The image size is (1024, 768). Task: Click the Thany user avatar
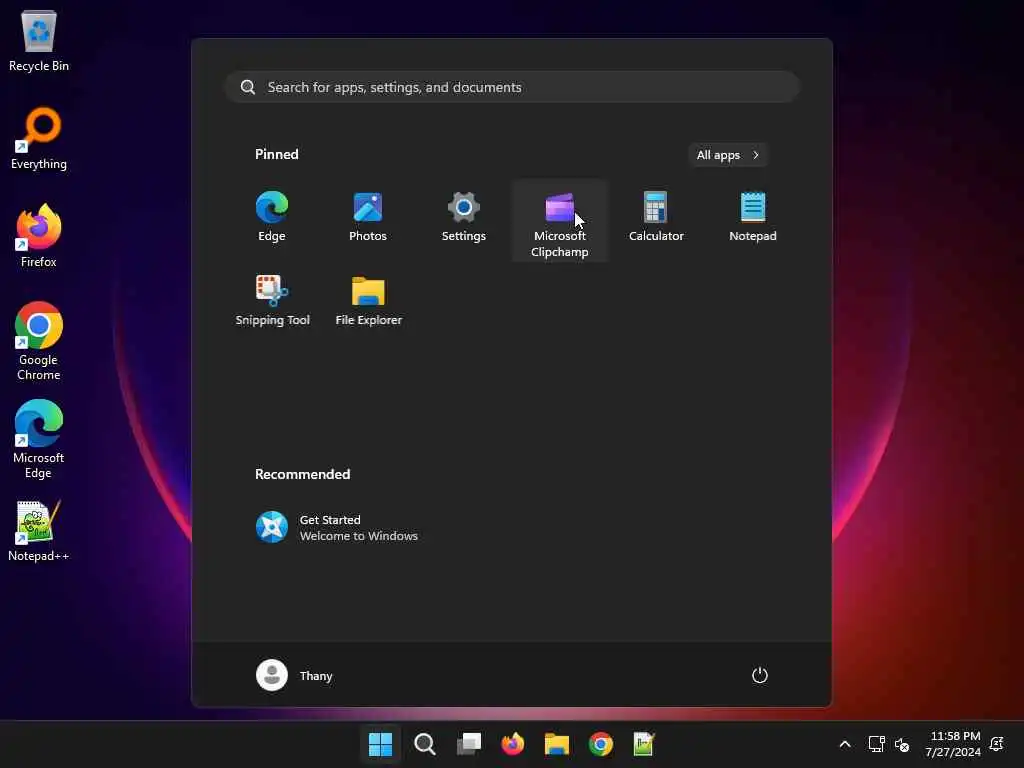point(272,675)
